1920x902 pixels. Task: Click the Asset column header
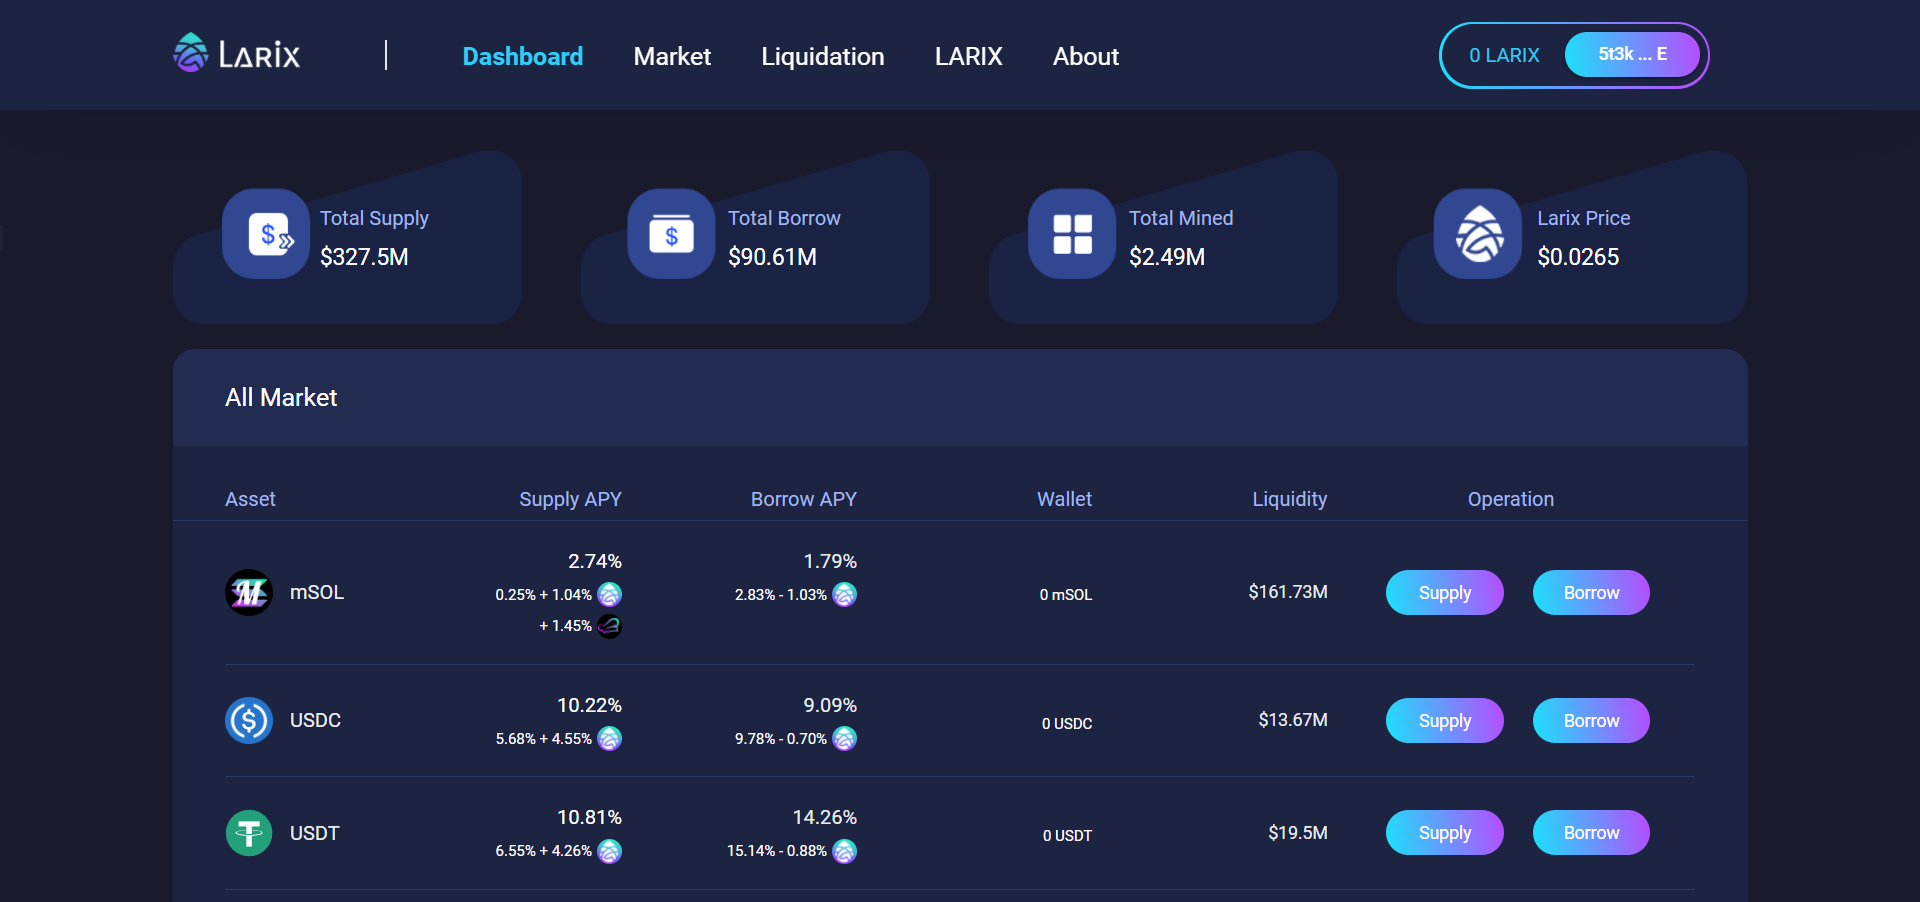(250, 499)
